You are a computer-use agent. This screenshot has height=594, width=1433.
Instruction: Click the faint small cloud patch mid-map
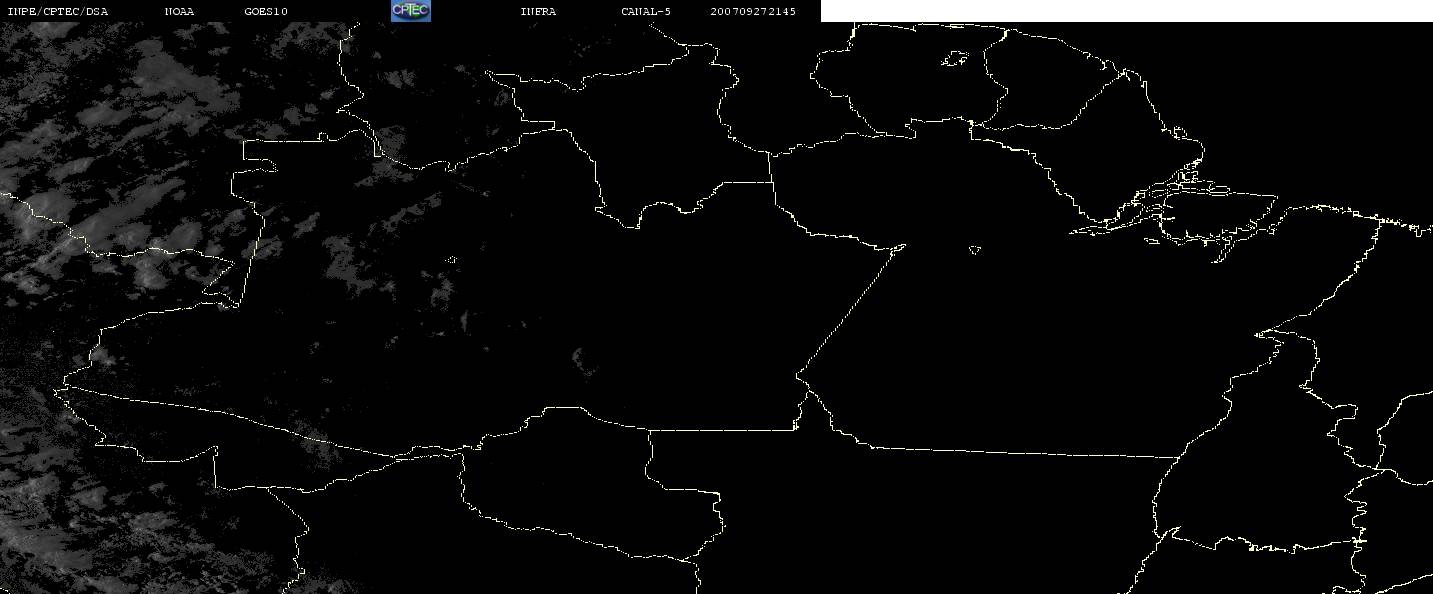(581, 360)
